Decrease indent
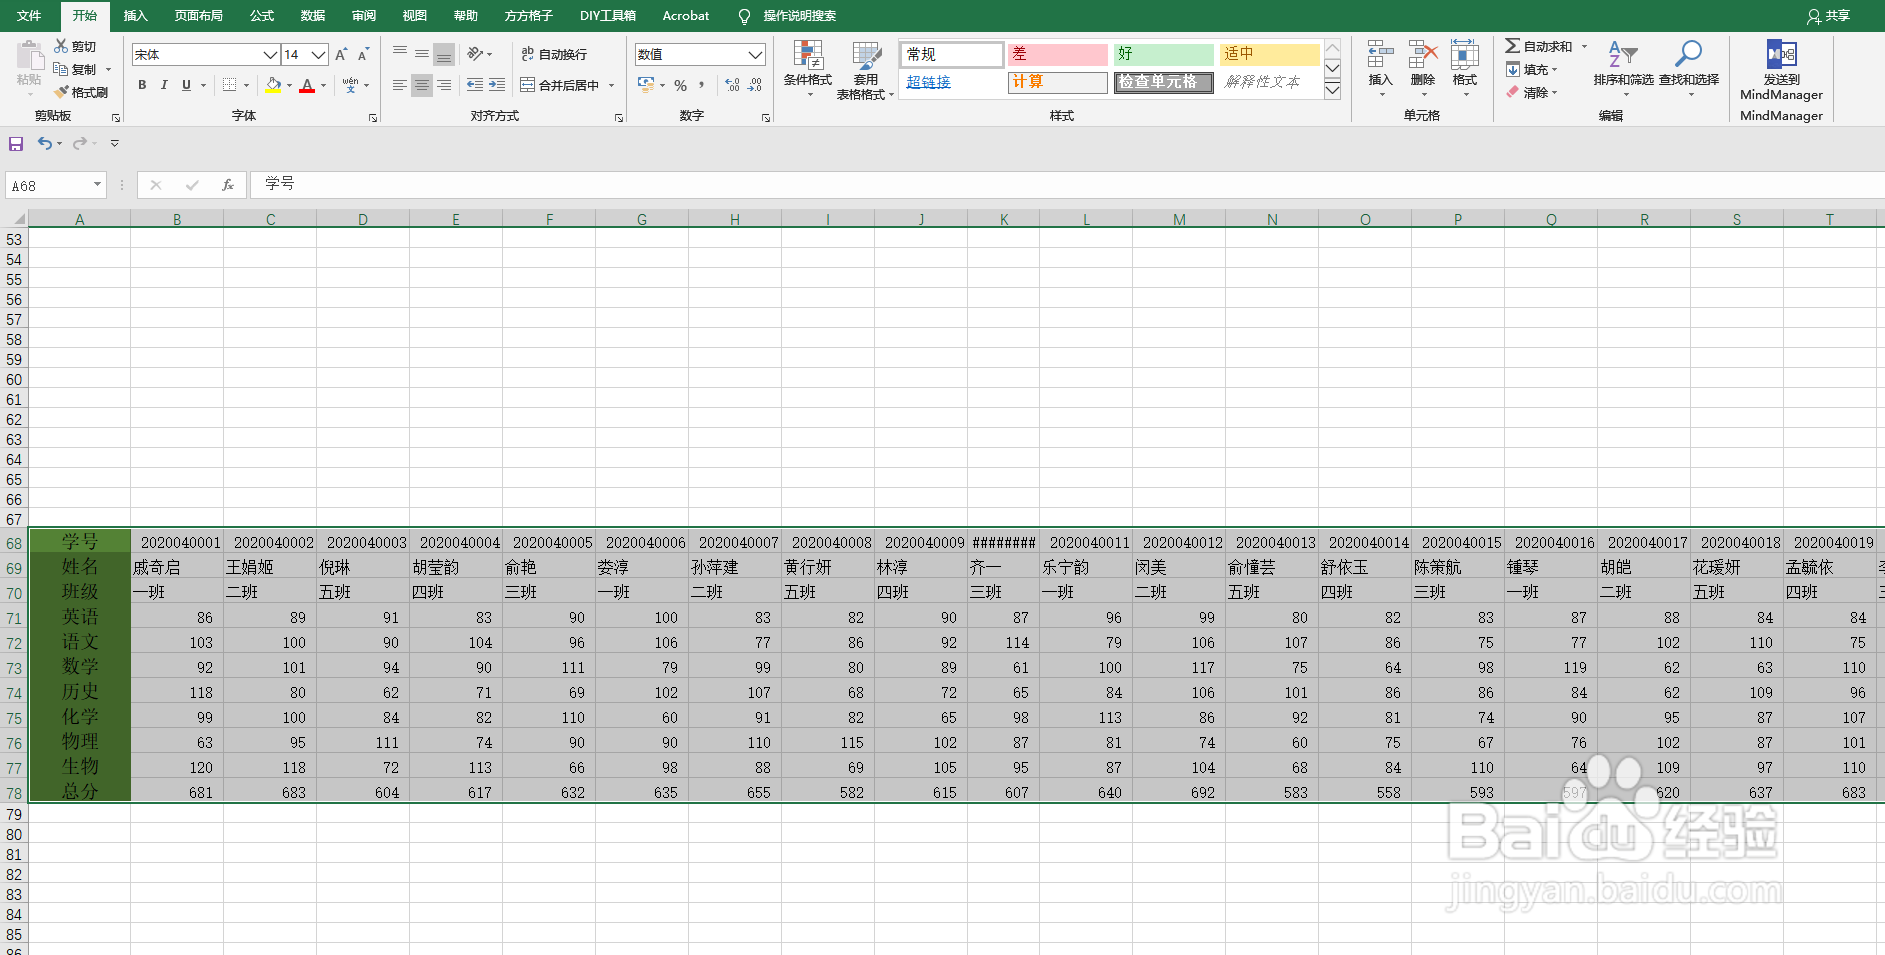The height and width of the screenshot is (955, 1885). pos(475,85)
